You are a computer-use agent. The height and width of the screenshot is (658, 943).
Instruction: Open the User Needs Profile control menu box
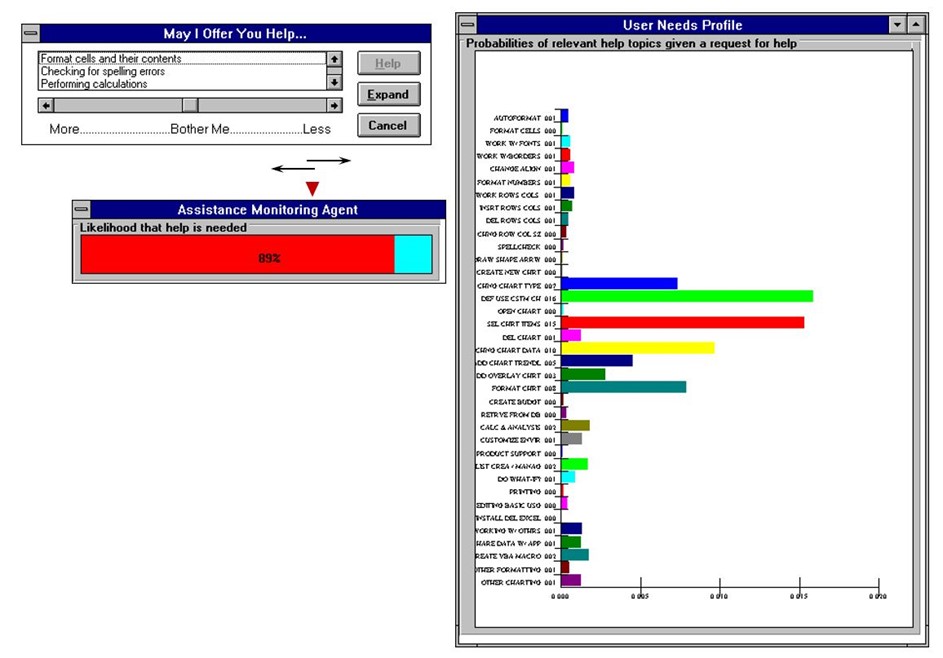pos(467,25)
